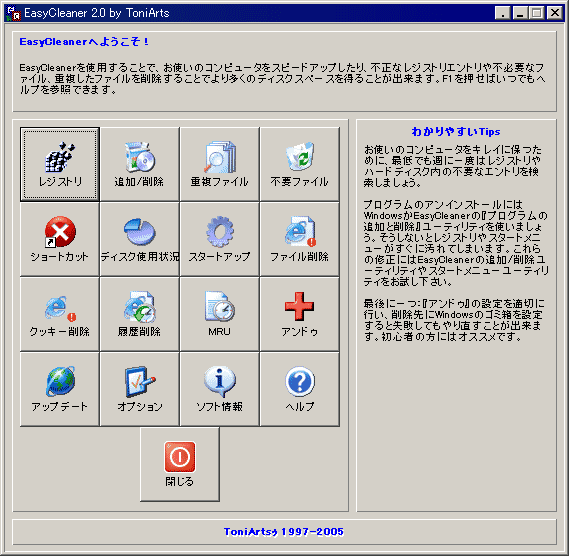Click the EasyCleaner title bar icon
This screenshot has width=569, height=556.
14,13
